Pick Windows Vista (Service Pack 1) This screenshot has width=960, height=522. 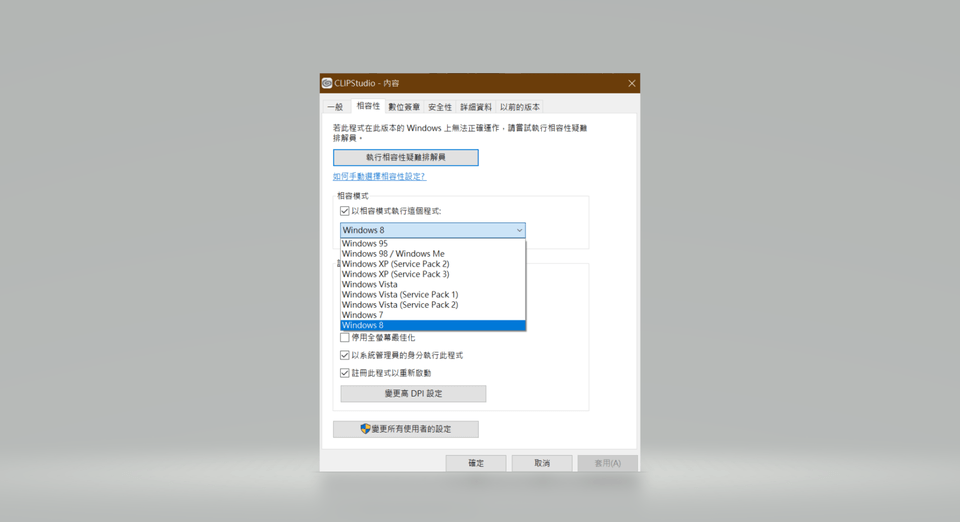coord(433,294)
